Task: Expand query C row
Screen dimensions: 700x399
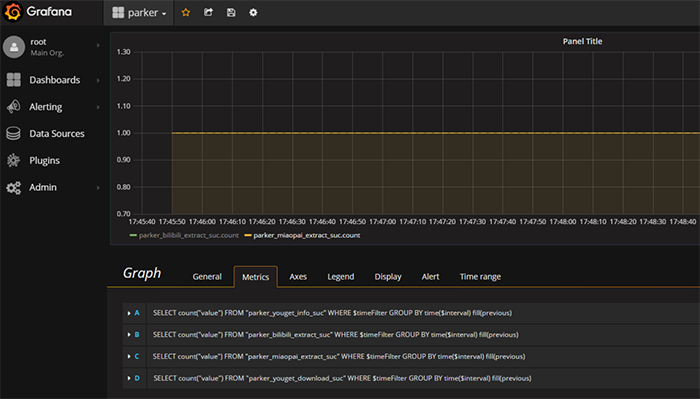Action: [x=129, y=357]
